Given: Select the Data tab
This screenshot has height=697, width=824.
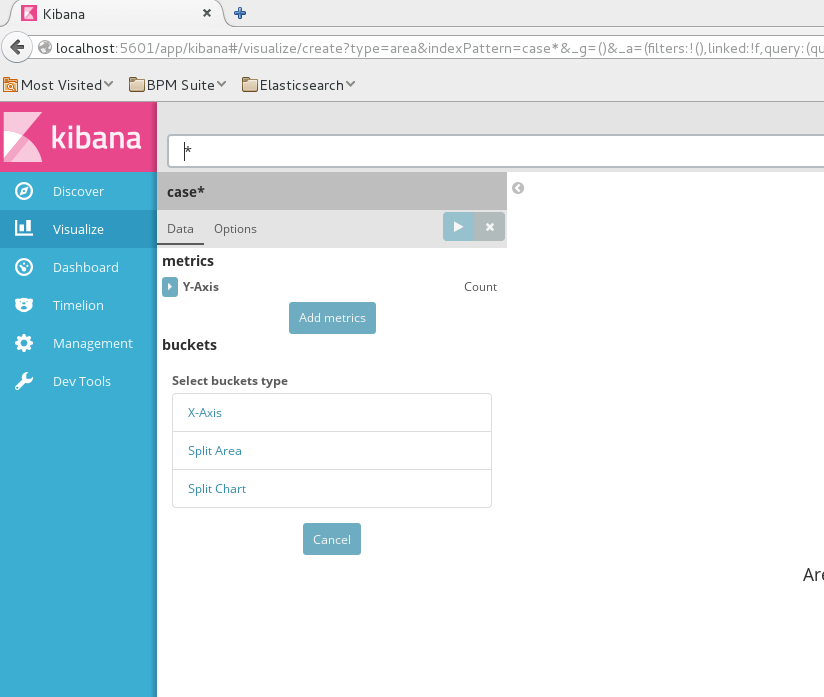Looking at the screenshot, I should (x=180, y=229).
